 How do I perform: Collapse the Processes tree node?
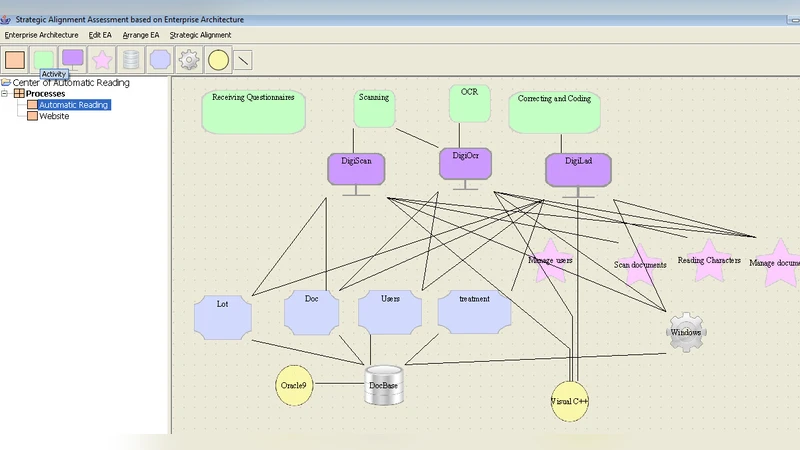tap(6, 94)
